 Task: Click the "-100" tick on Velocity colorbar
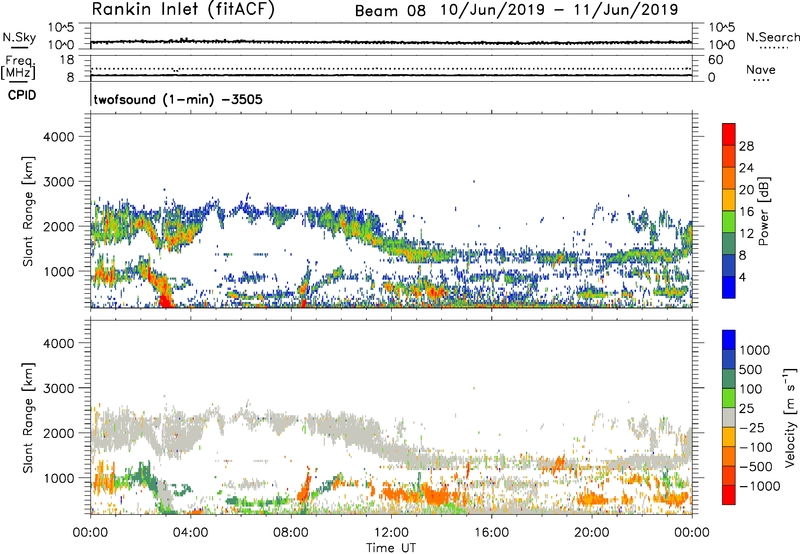(x=756, y=447)
